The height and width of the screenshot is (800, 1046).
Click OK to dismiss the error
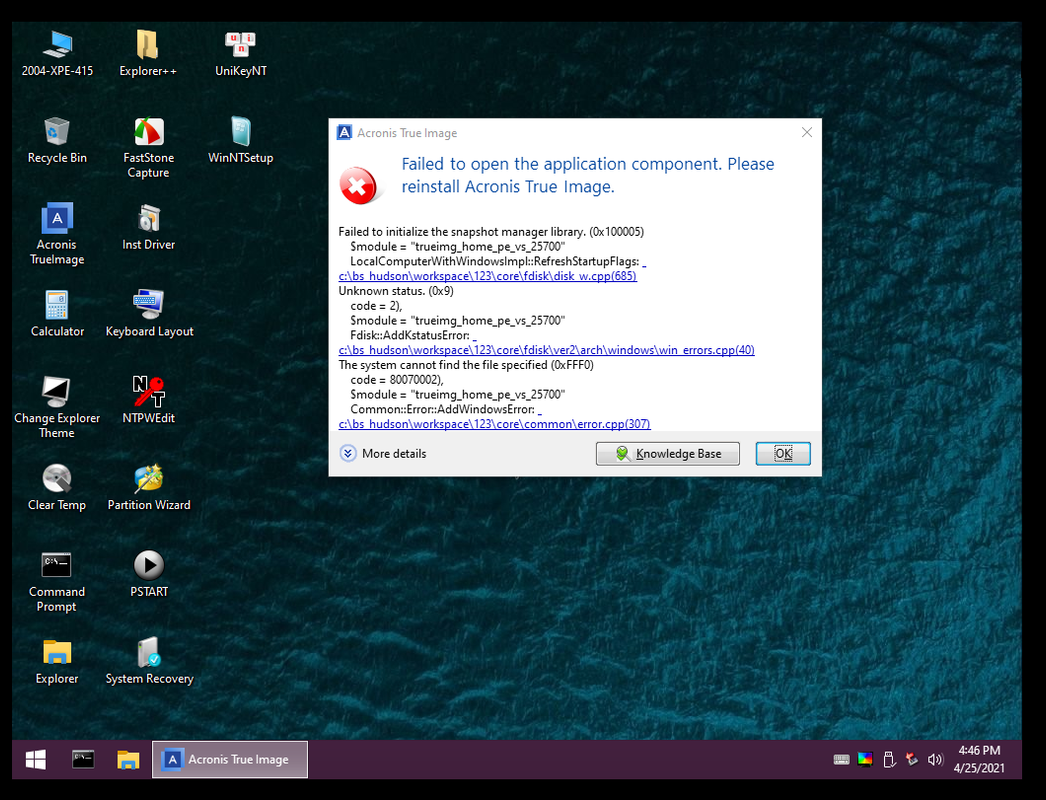(x=783, y=454)
